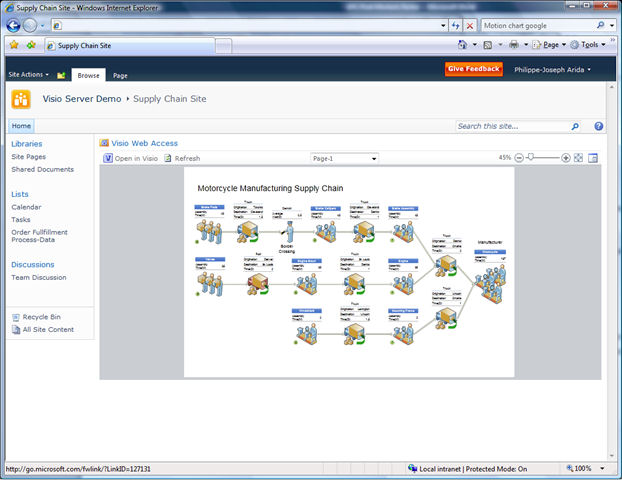
Task: Click the Navigate Up folder icon
Action: [61, 75]
